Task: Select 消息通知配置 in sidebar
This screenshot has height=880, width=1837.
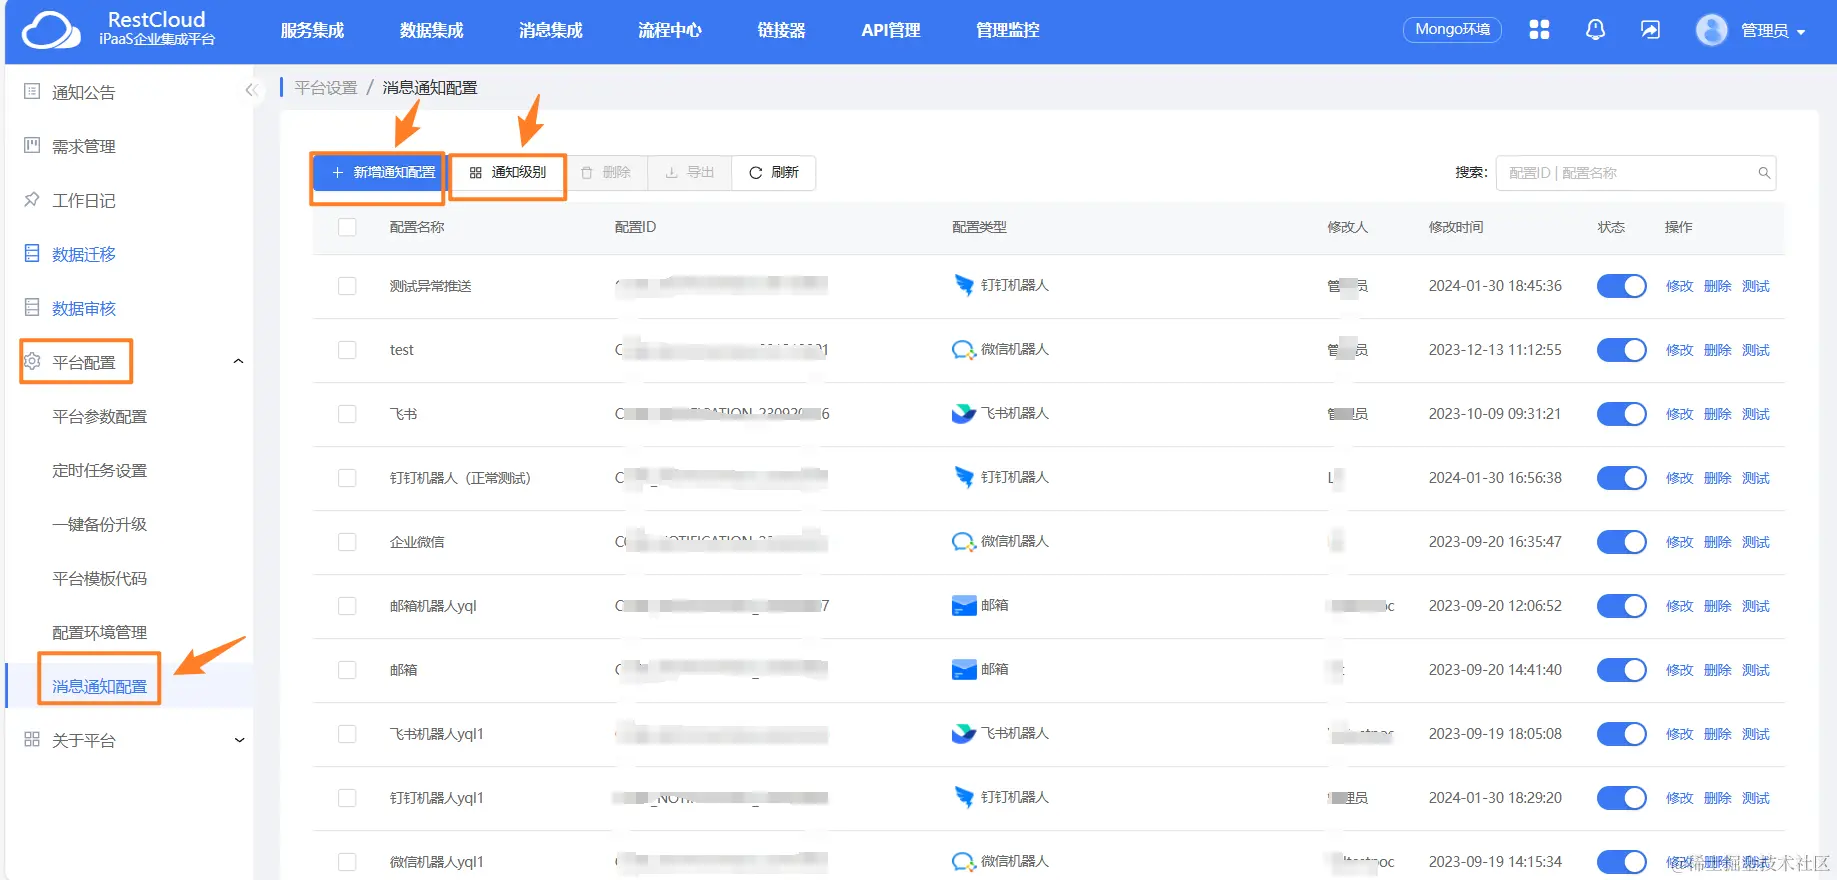Action: 99,686
